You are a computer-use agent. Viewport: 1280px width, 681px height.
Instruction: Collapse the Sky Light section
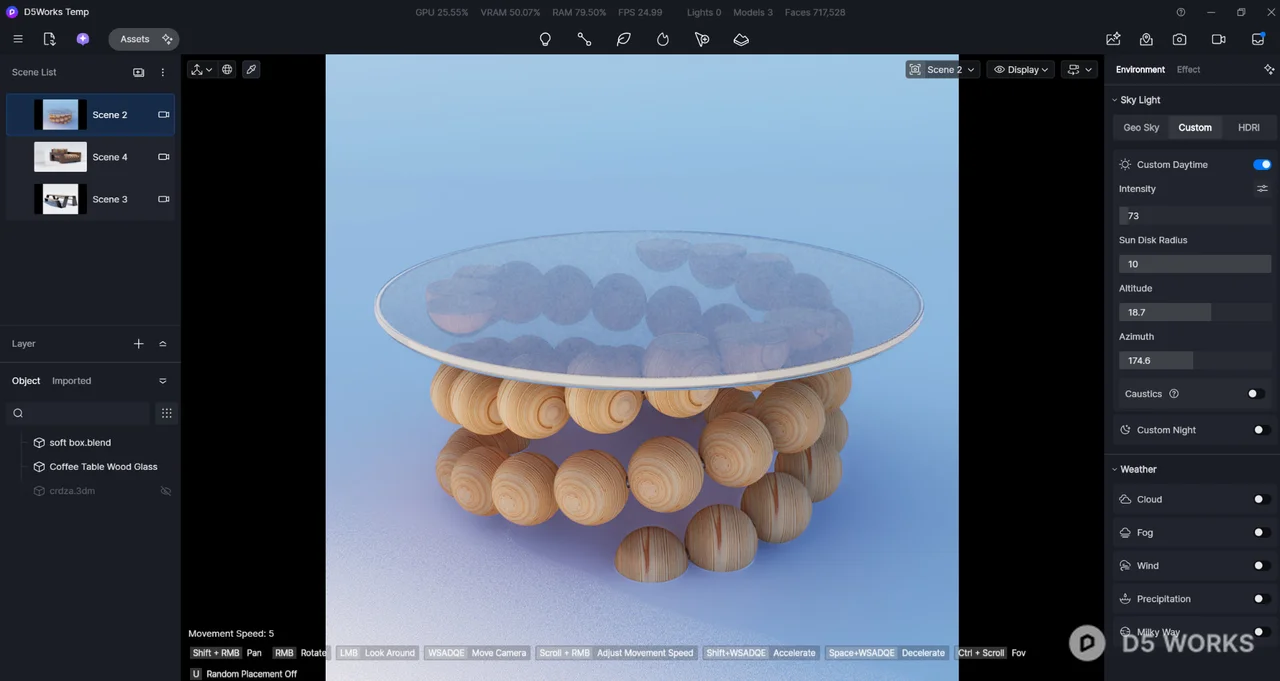(1114, 100)
